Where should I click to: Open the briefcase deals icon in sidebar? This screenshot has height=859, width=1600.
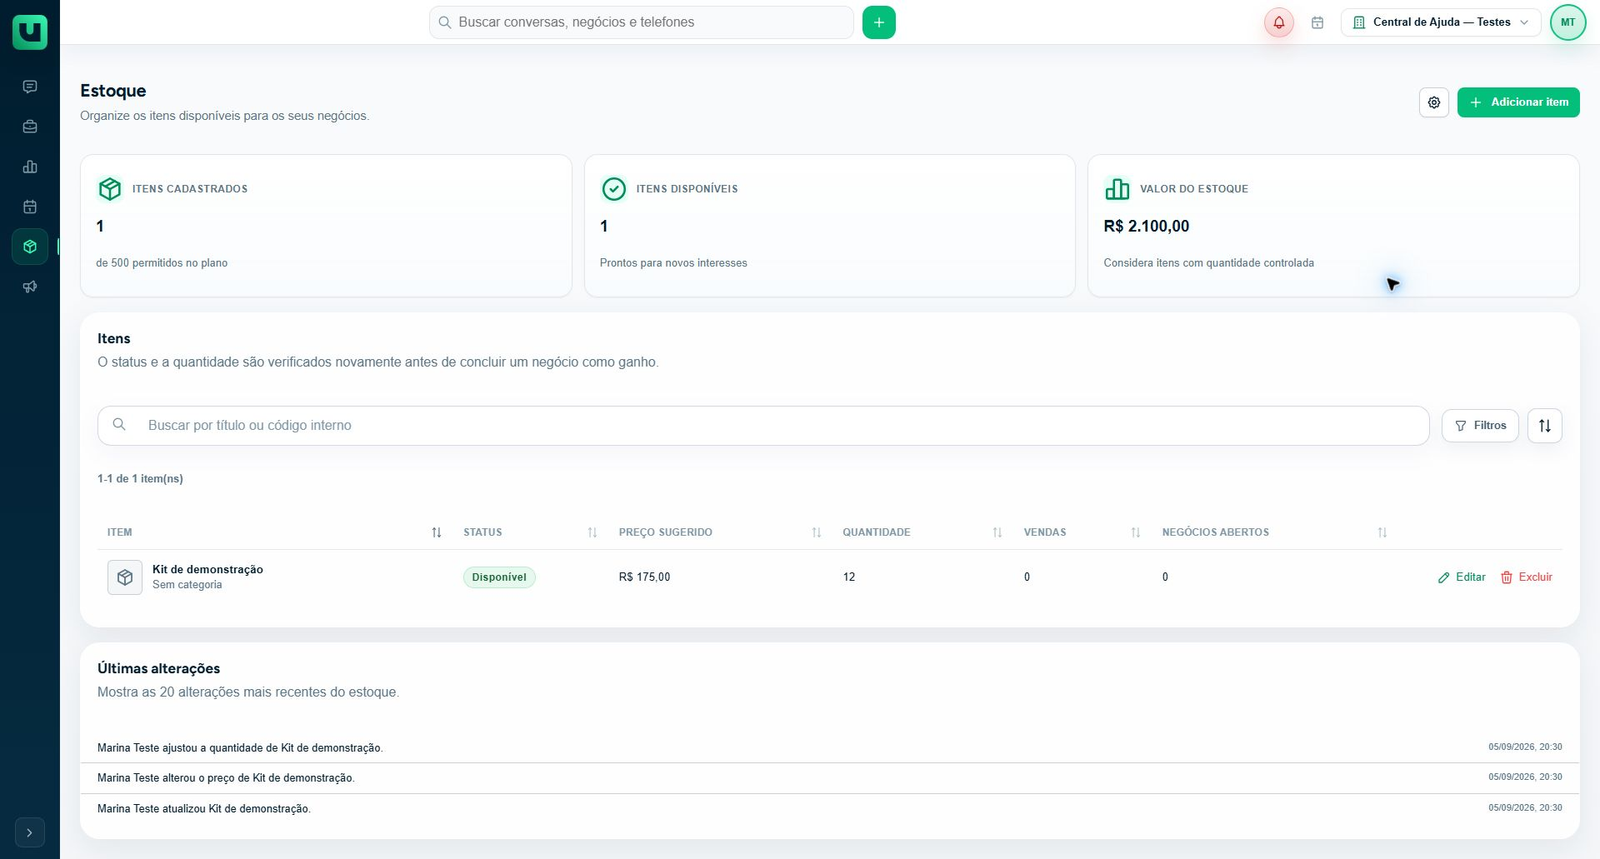(x=30, y=127)
